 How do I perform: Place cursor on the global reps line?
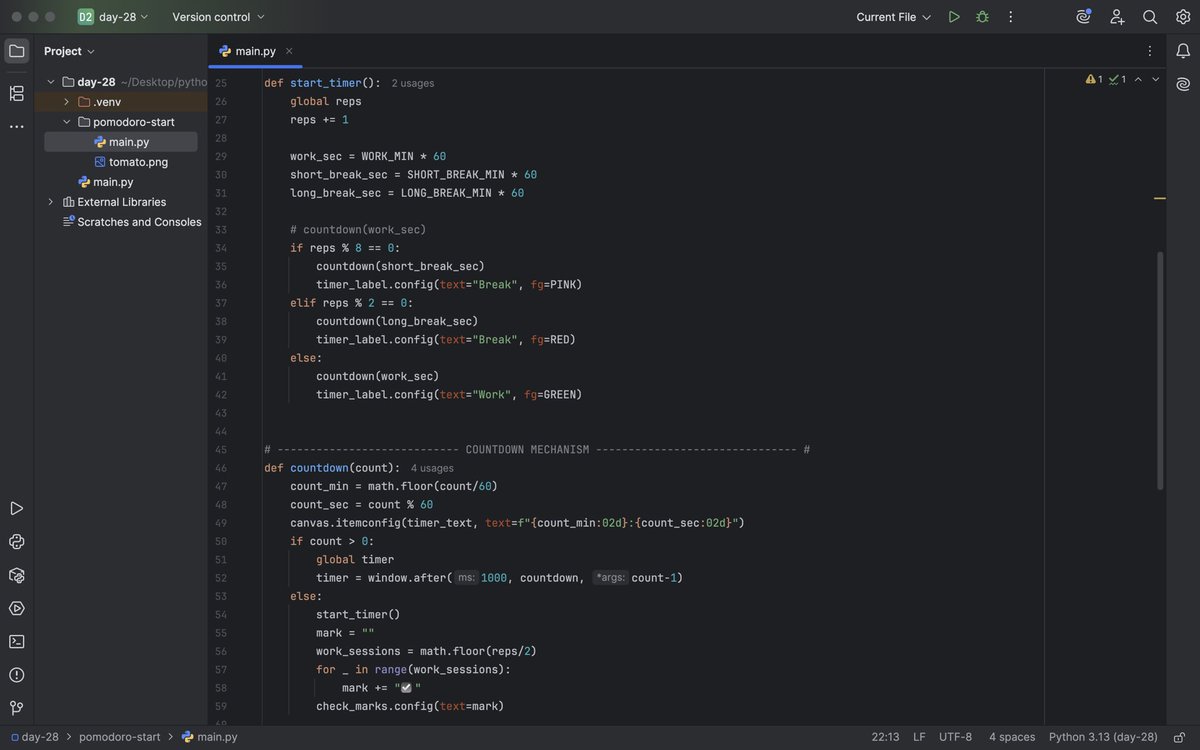(x=326, y=101)
